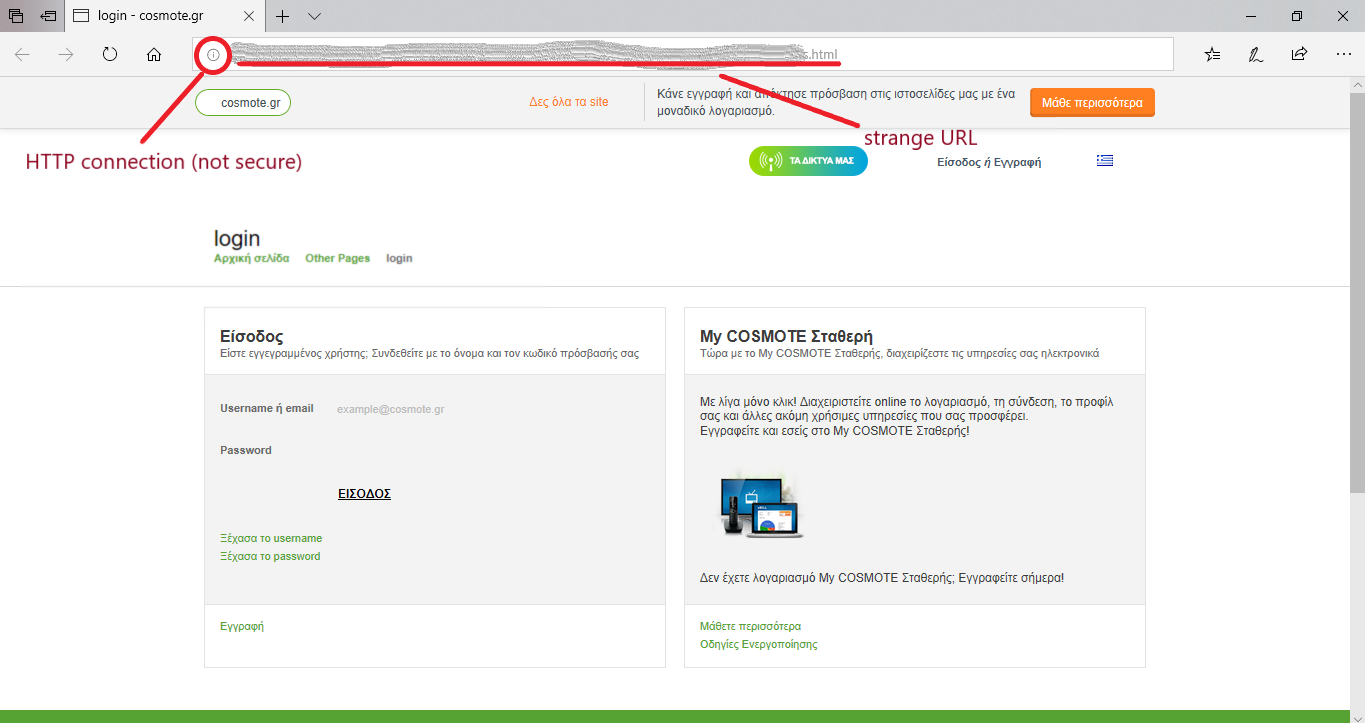1365x723 pixels.
Task: Open the Δες όλα τα site link
Action: pos(569,102)
